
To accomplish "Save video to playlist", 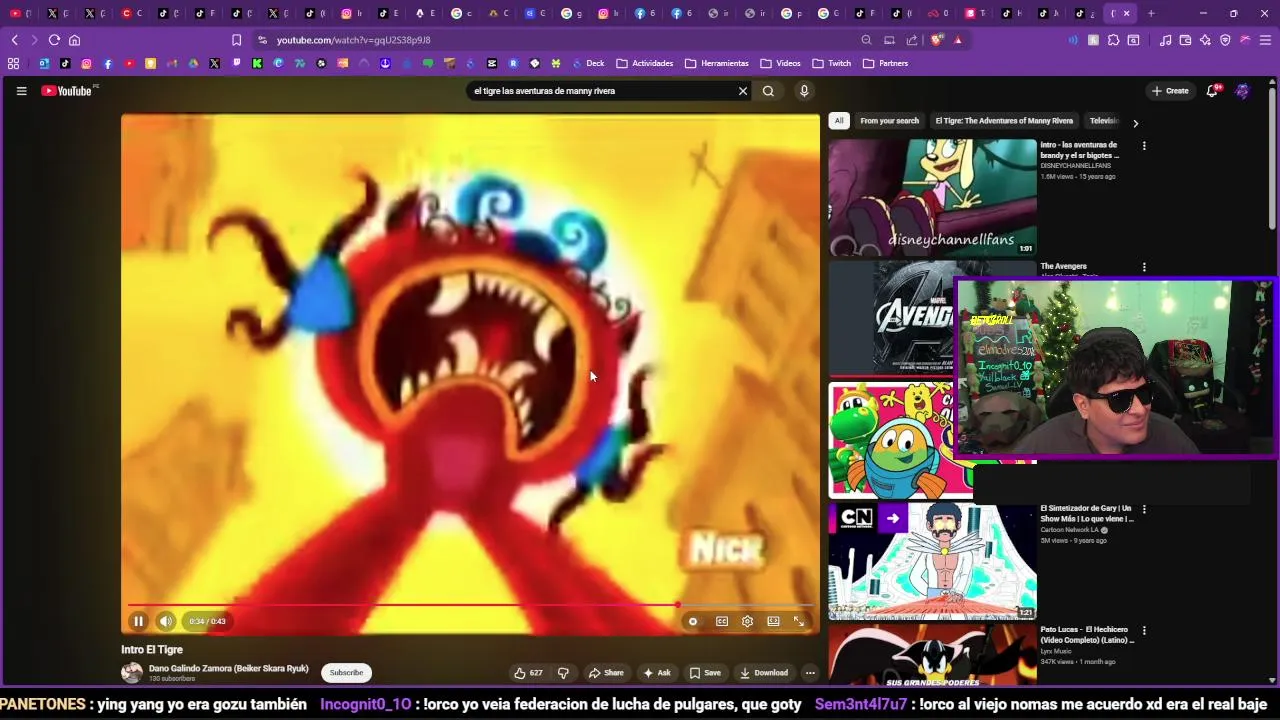I will tap(705, 673).
